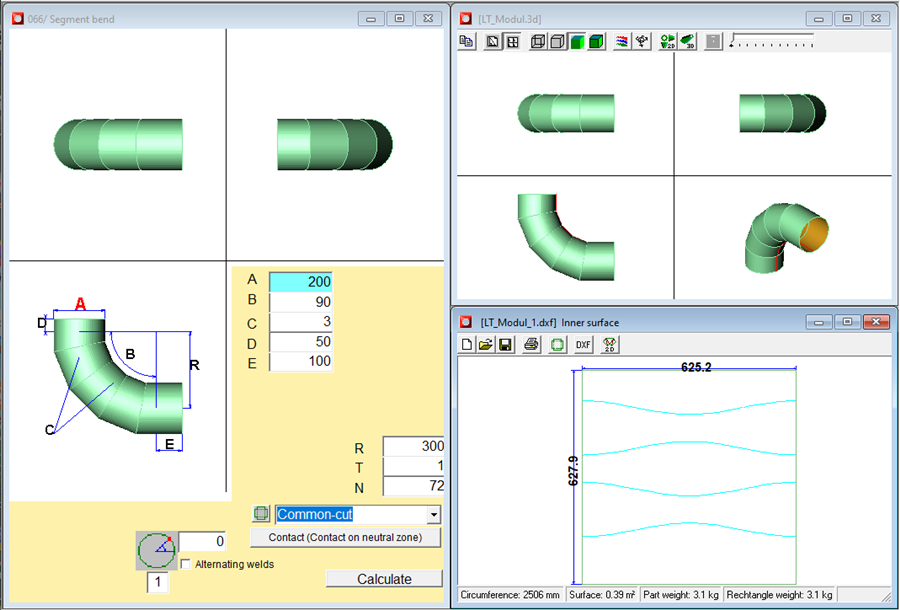This screenshot has width=900, height=610.
Task: Click the M 2D icon in DXF toolbar
Action: tap(610, 344)
